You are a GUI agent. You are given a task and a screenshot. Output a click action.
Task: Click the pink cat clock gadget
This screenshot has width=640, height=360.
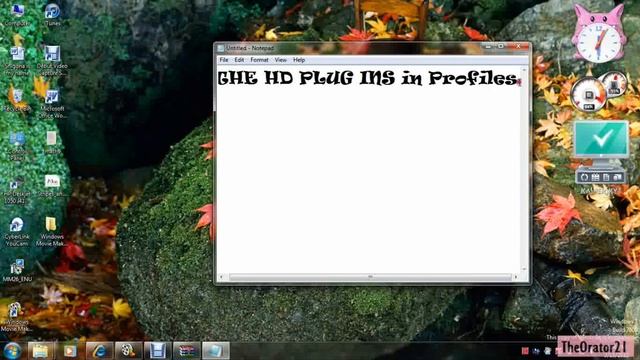point(598,34)
